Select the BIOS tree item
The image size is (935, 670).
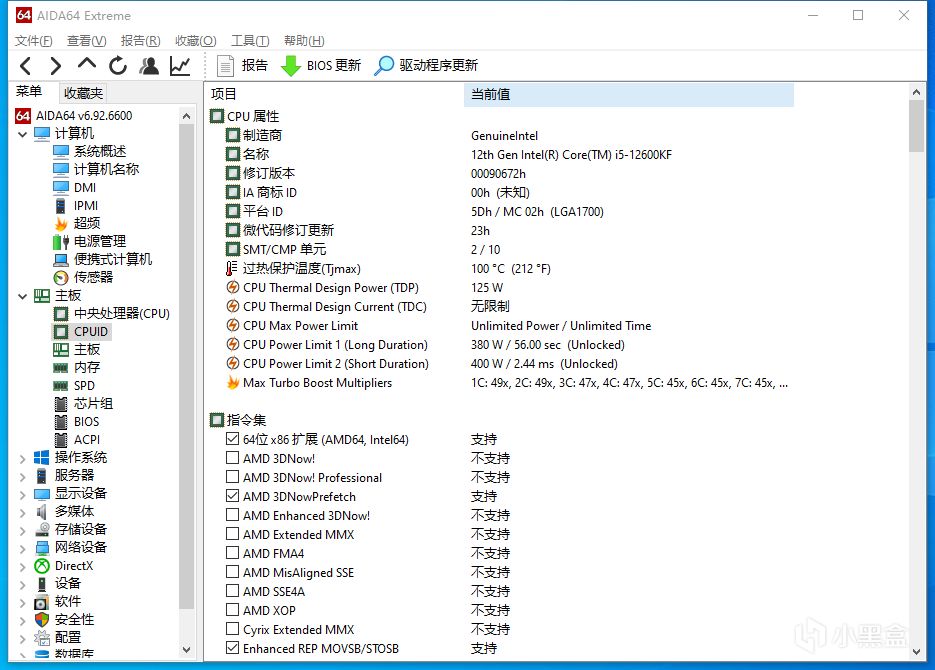pos(76,421)
